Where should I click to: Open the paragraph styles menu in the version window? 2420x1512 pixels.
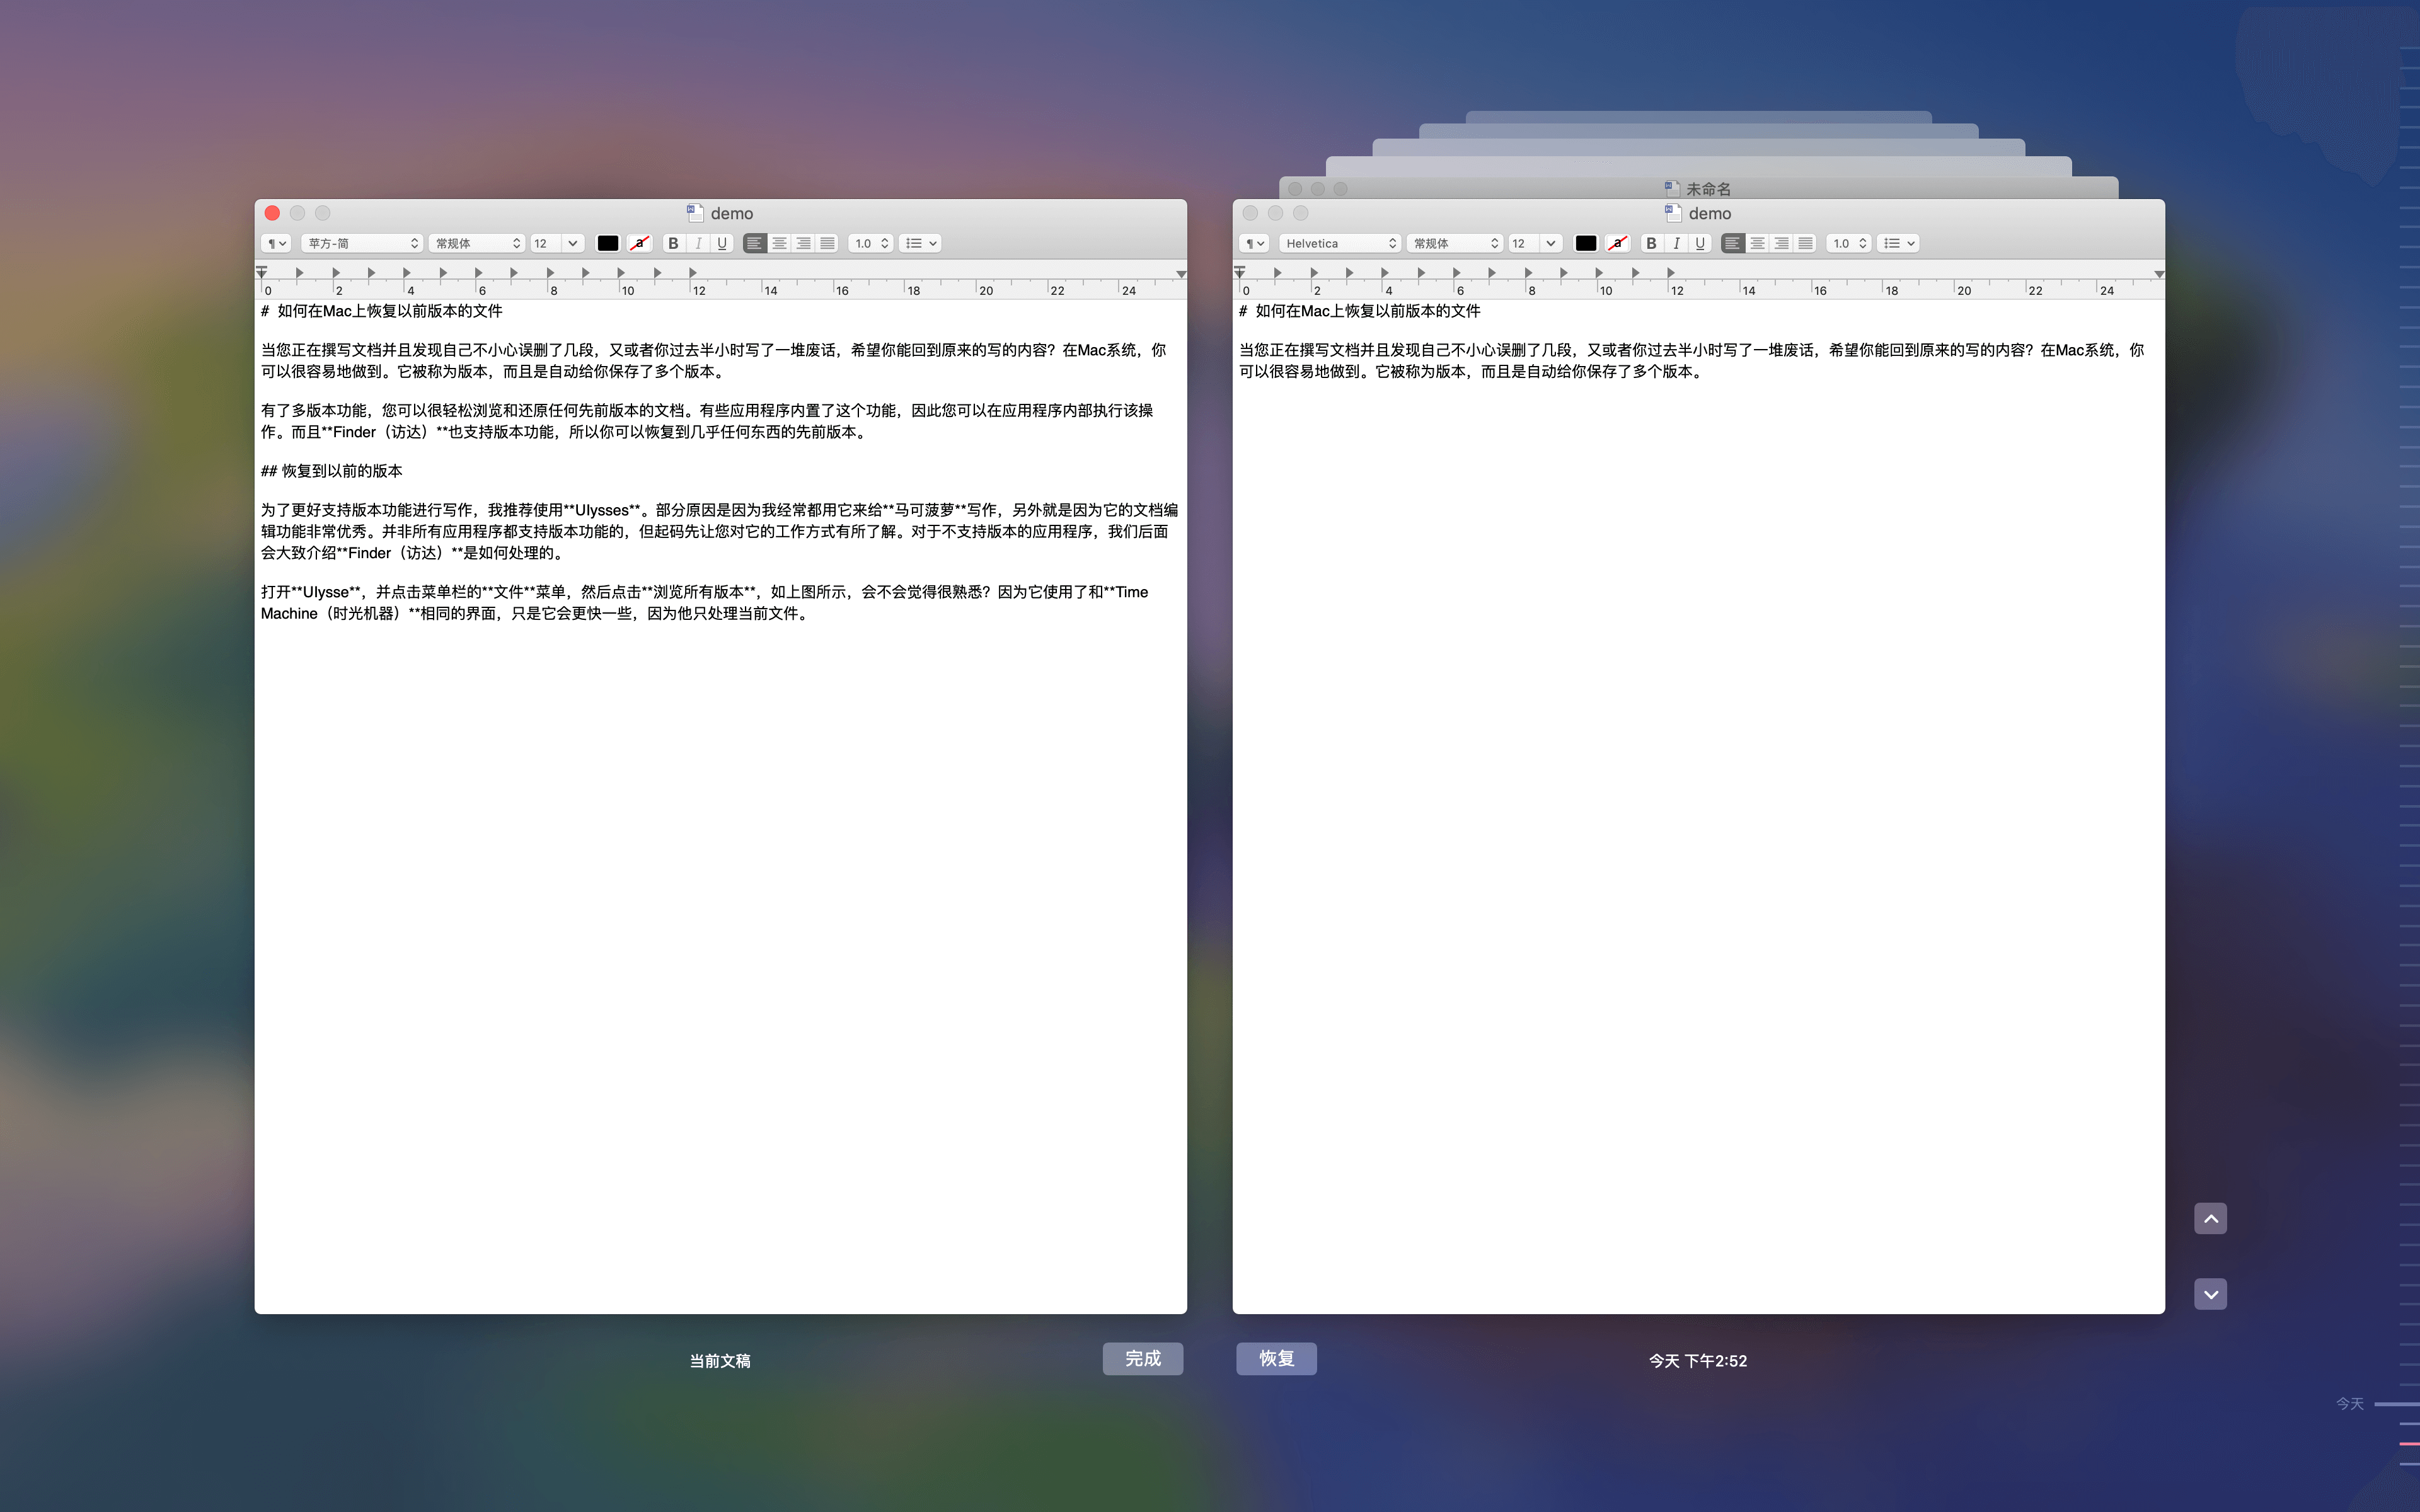tap(1254, 243)
